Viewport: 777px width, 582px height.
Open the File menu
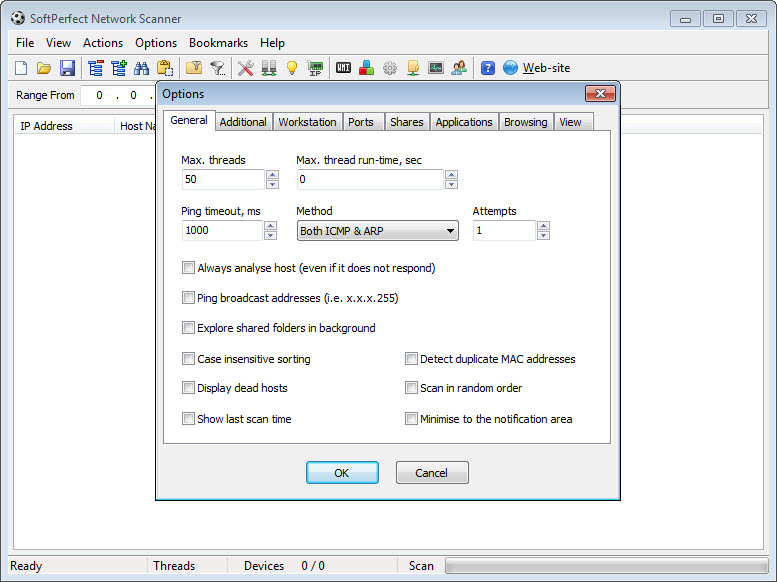(25, 43)
